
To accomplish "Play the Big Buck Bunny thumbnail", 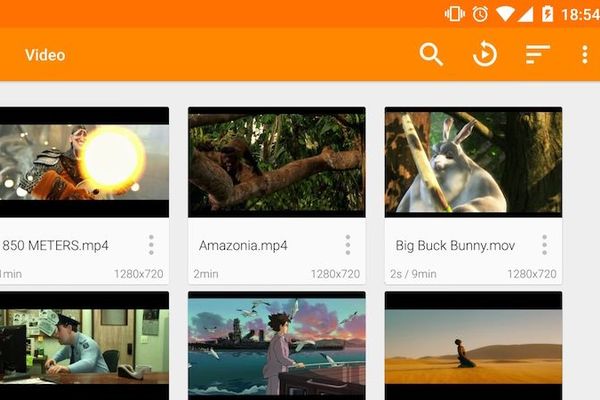I will (473, 162).
